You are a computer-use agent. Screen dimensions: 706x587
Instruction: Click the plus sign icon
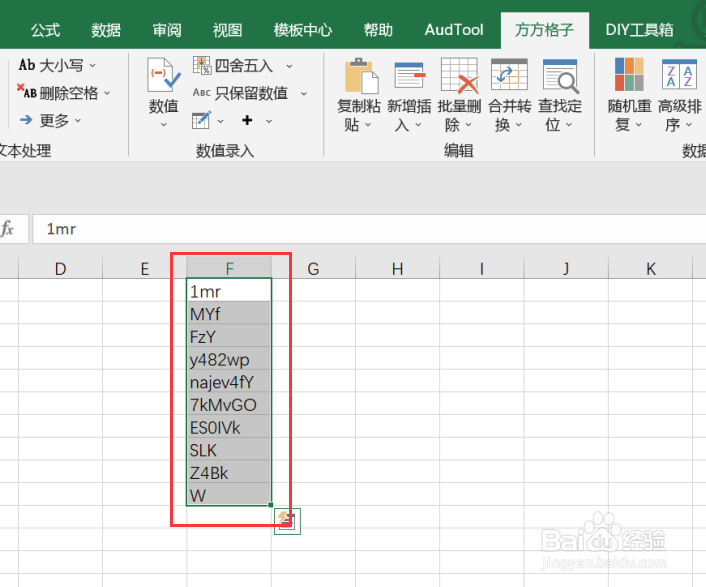(247, 120)
